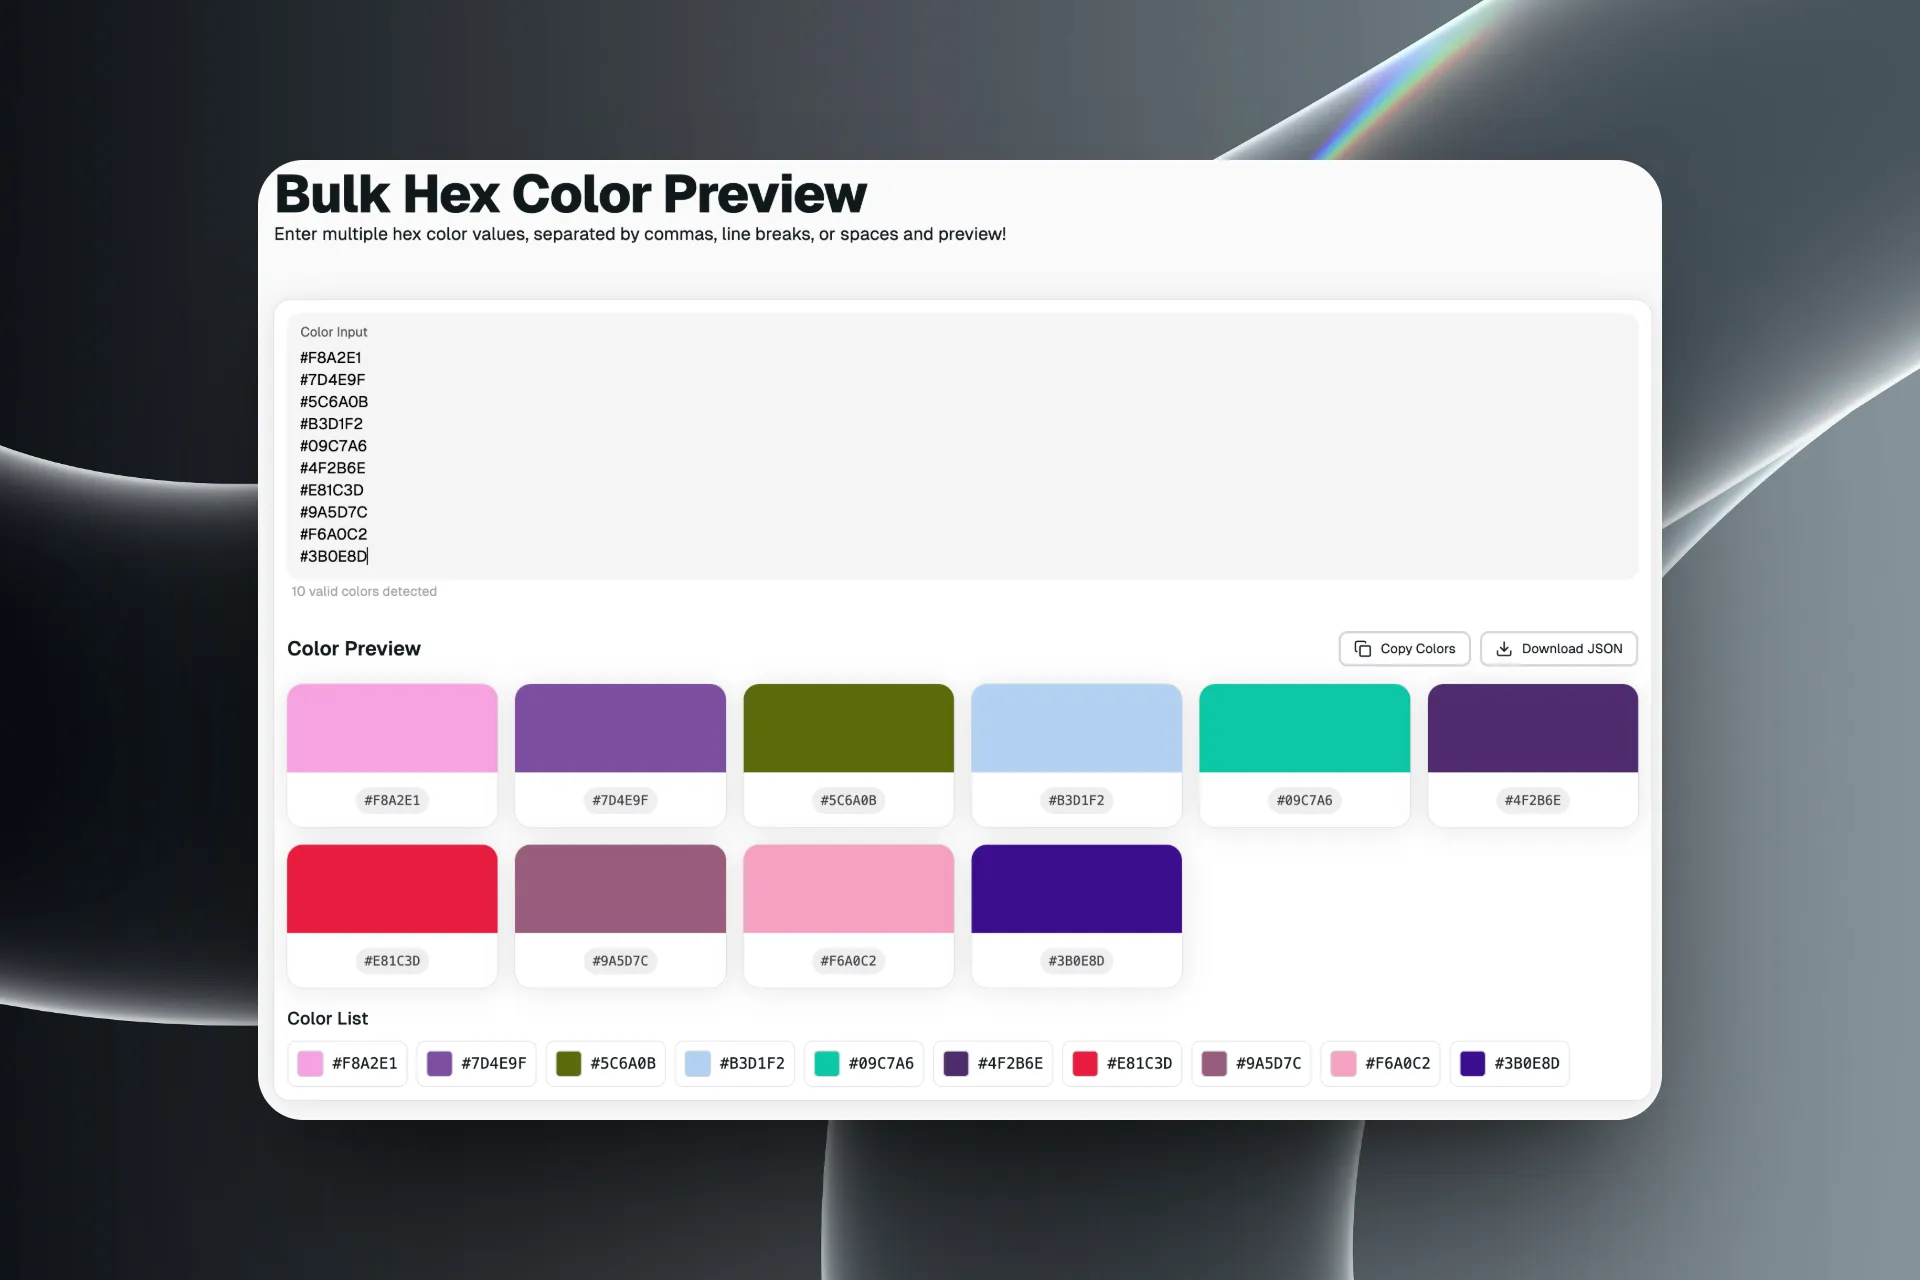Click the 'Color Input' field label

tap(334, 332)
